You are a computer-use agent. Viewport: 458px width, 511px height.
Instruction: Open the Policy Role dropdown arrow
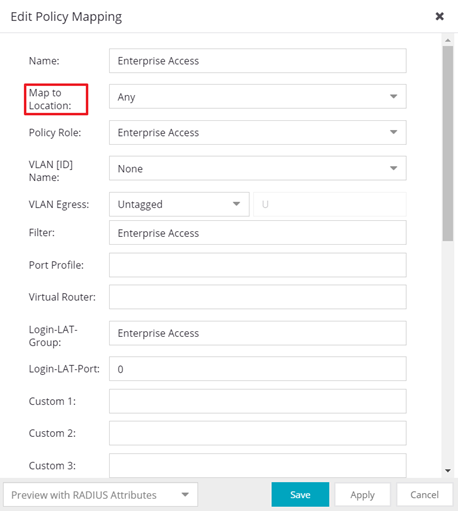pyautogui.click(x=393, y=132)
